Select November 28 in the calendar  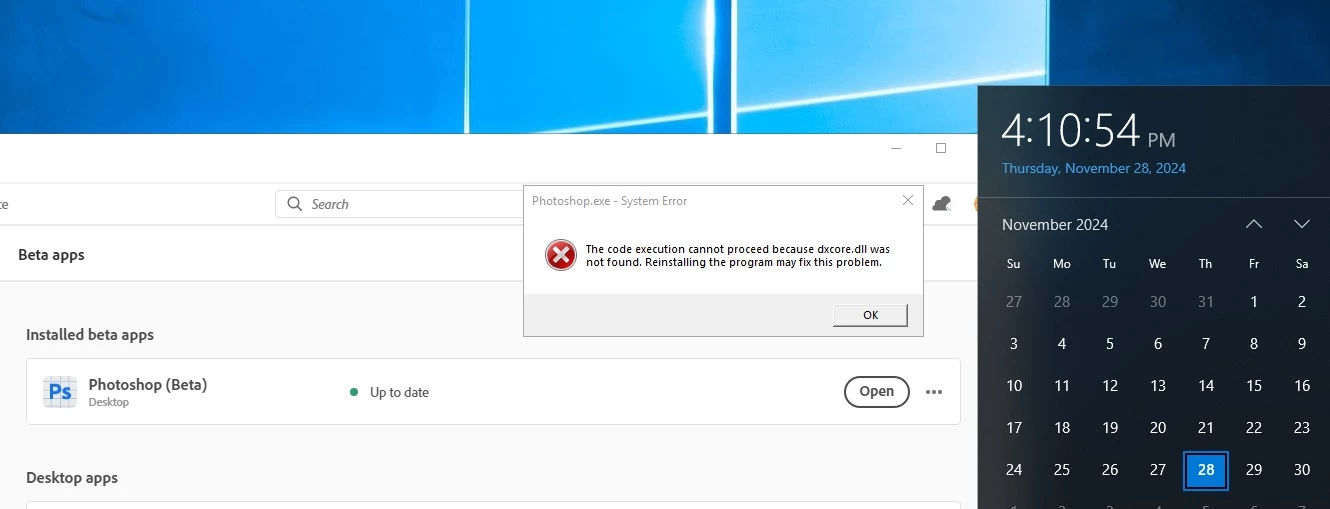click(1206, 470)
